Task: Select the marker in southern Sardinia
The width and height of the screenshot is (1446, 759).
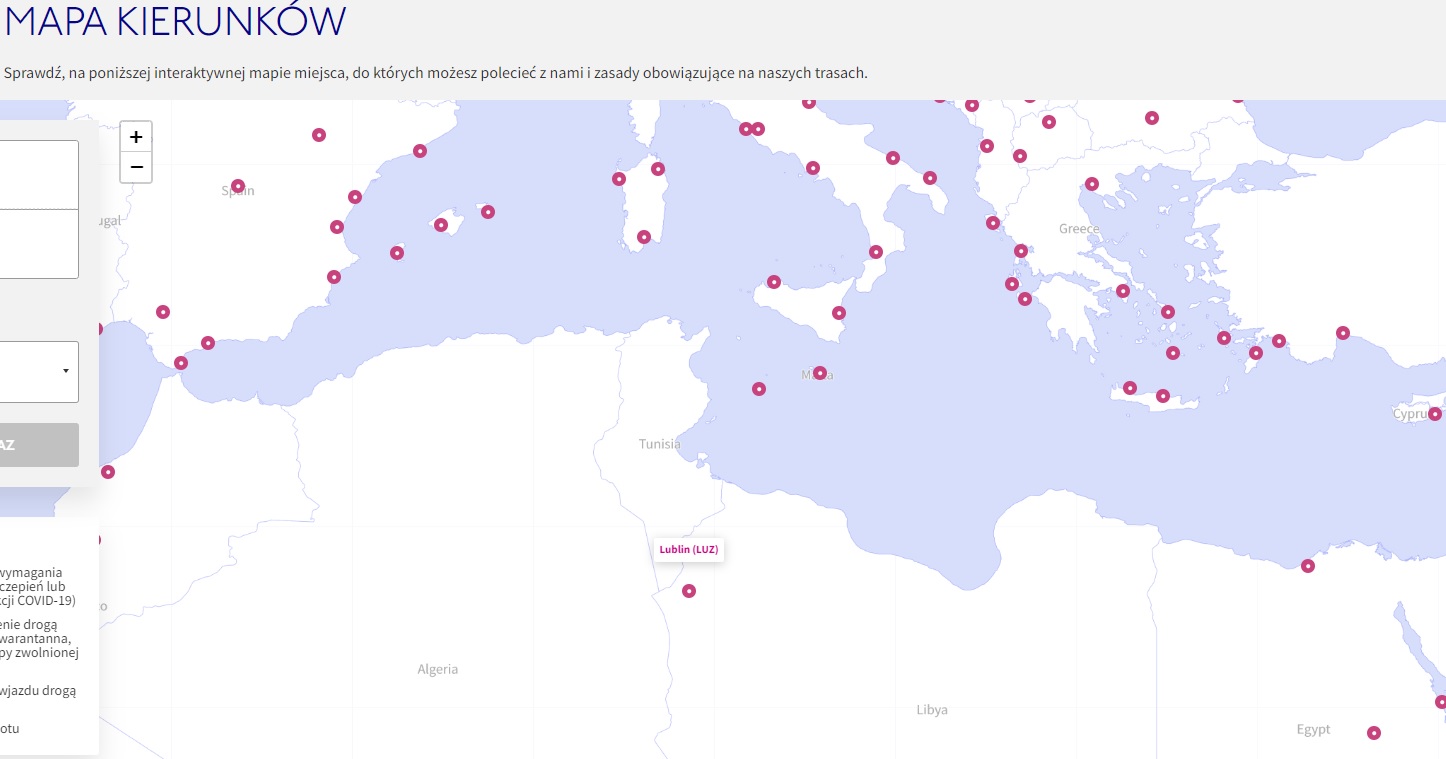Action: (x=644, y=237)
